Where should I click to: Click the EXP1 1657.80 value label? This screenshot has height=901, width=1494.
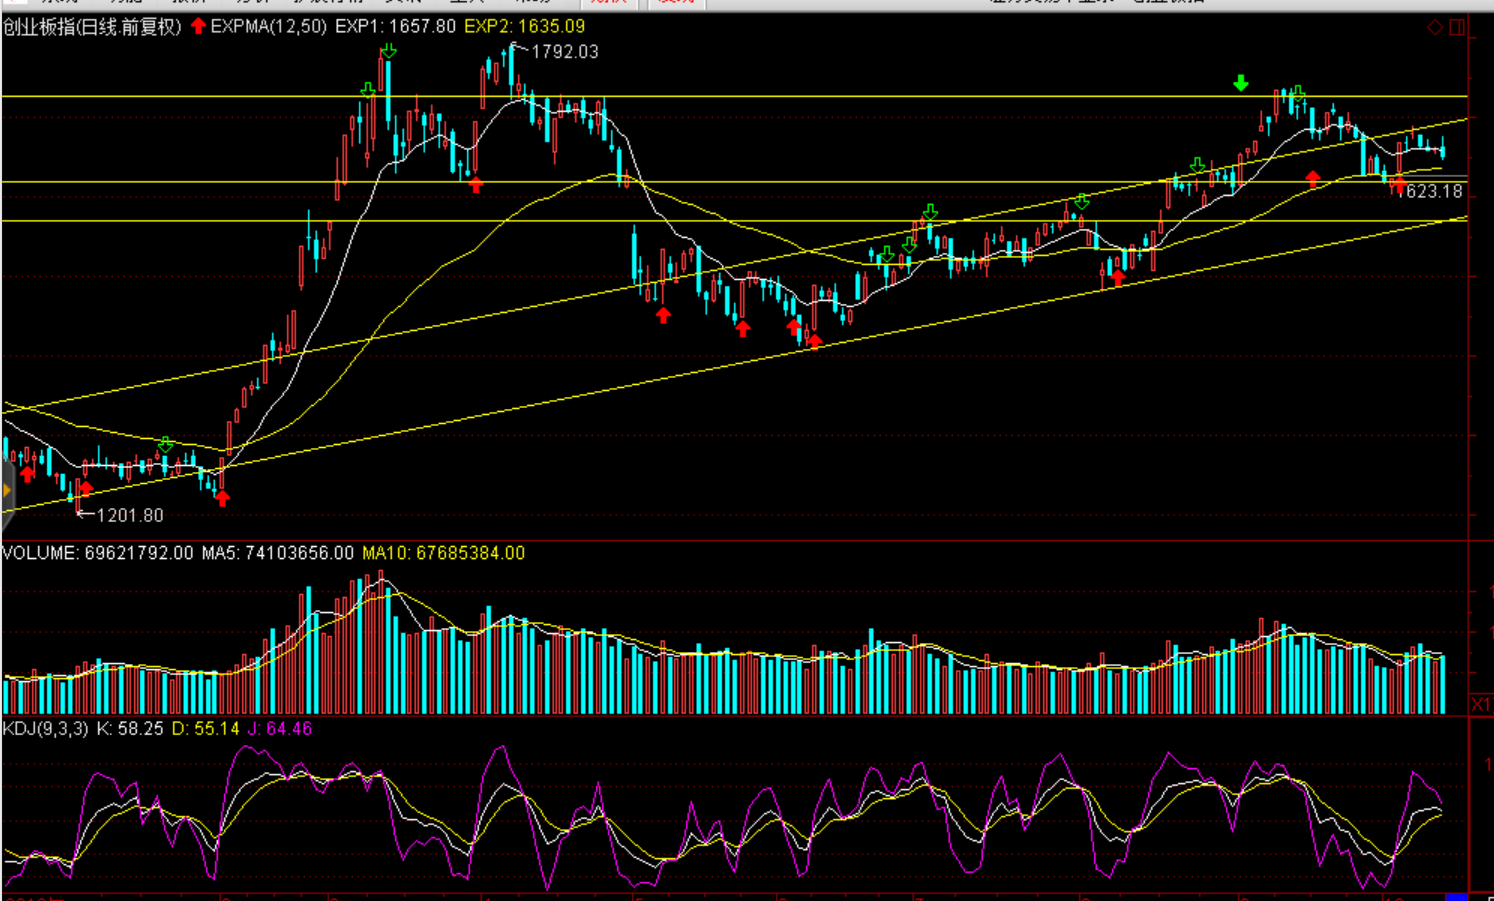395,26
